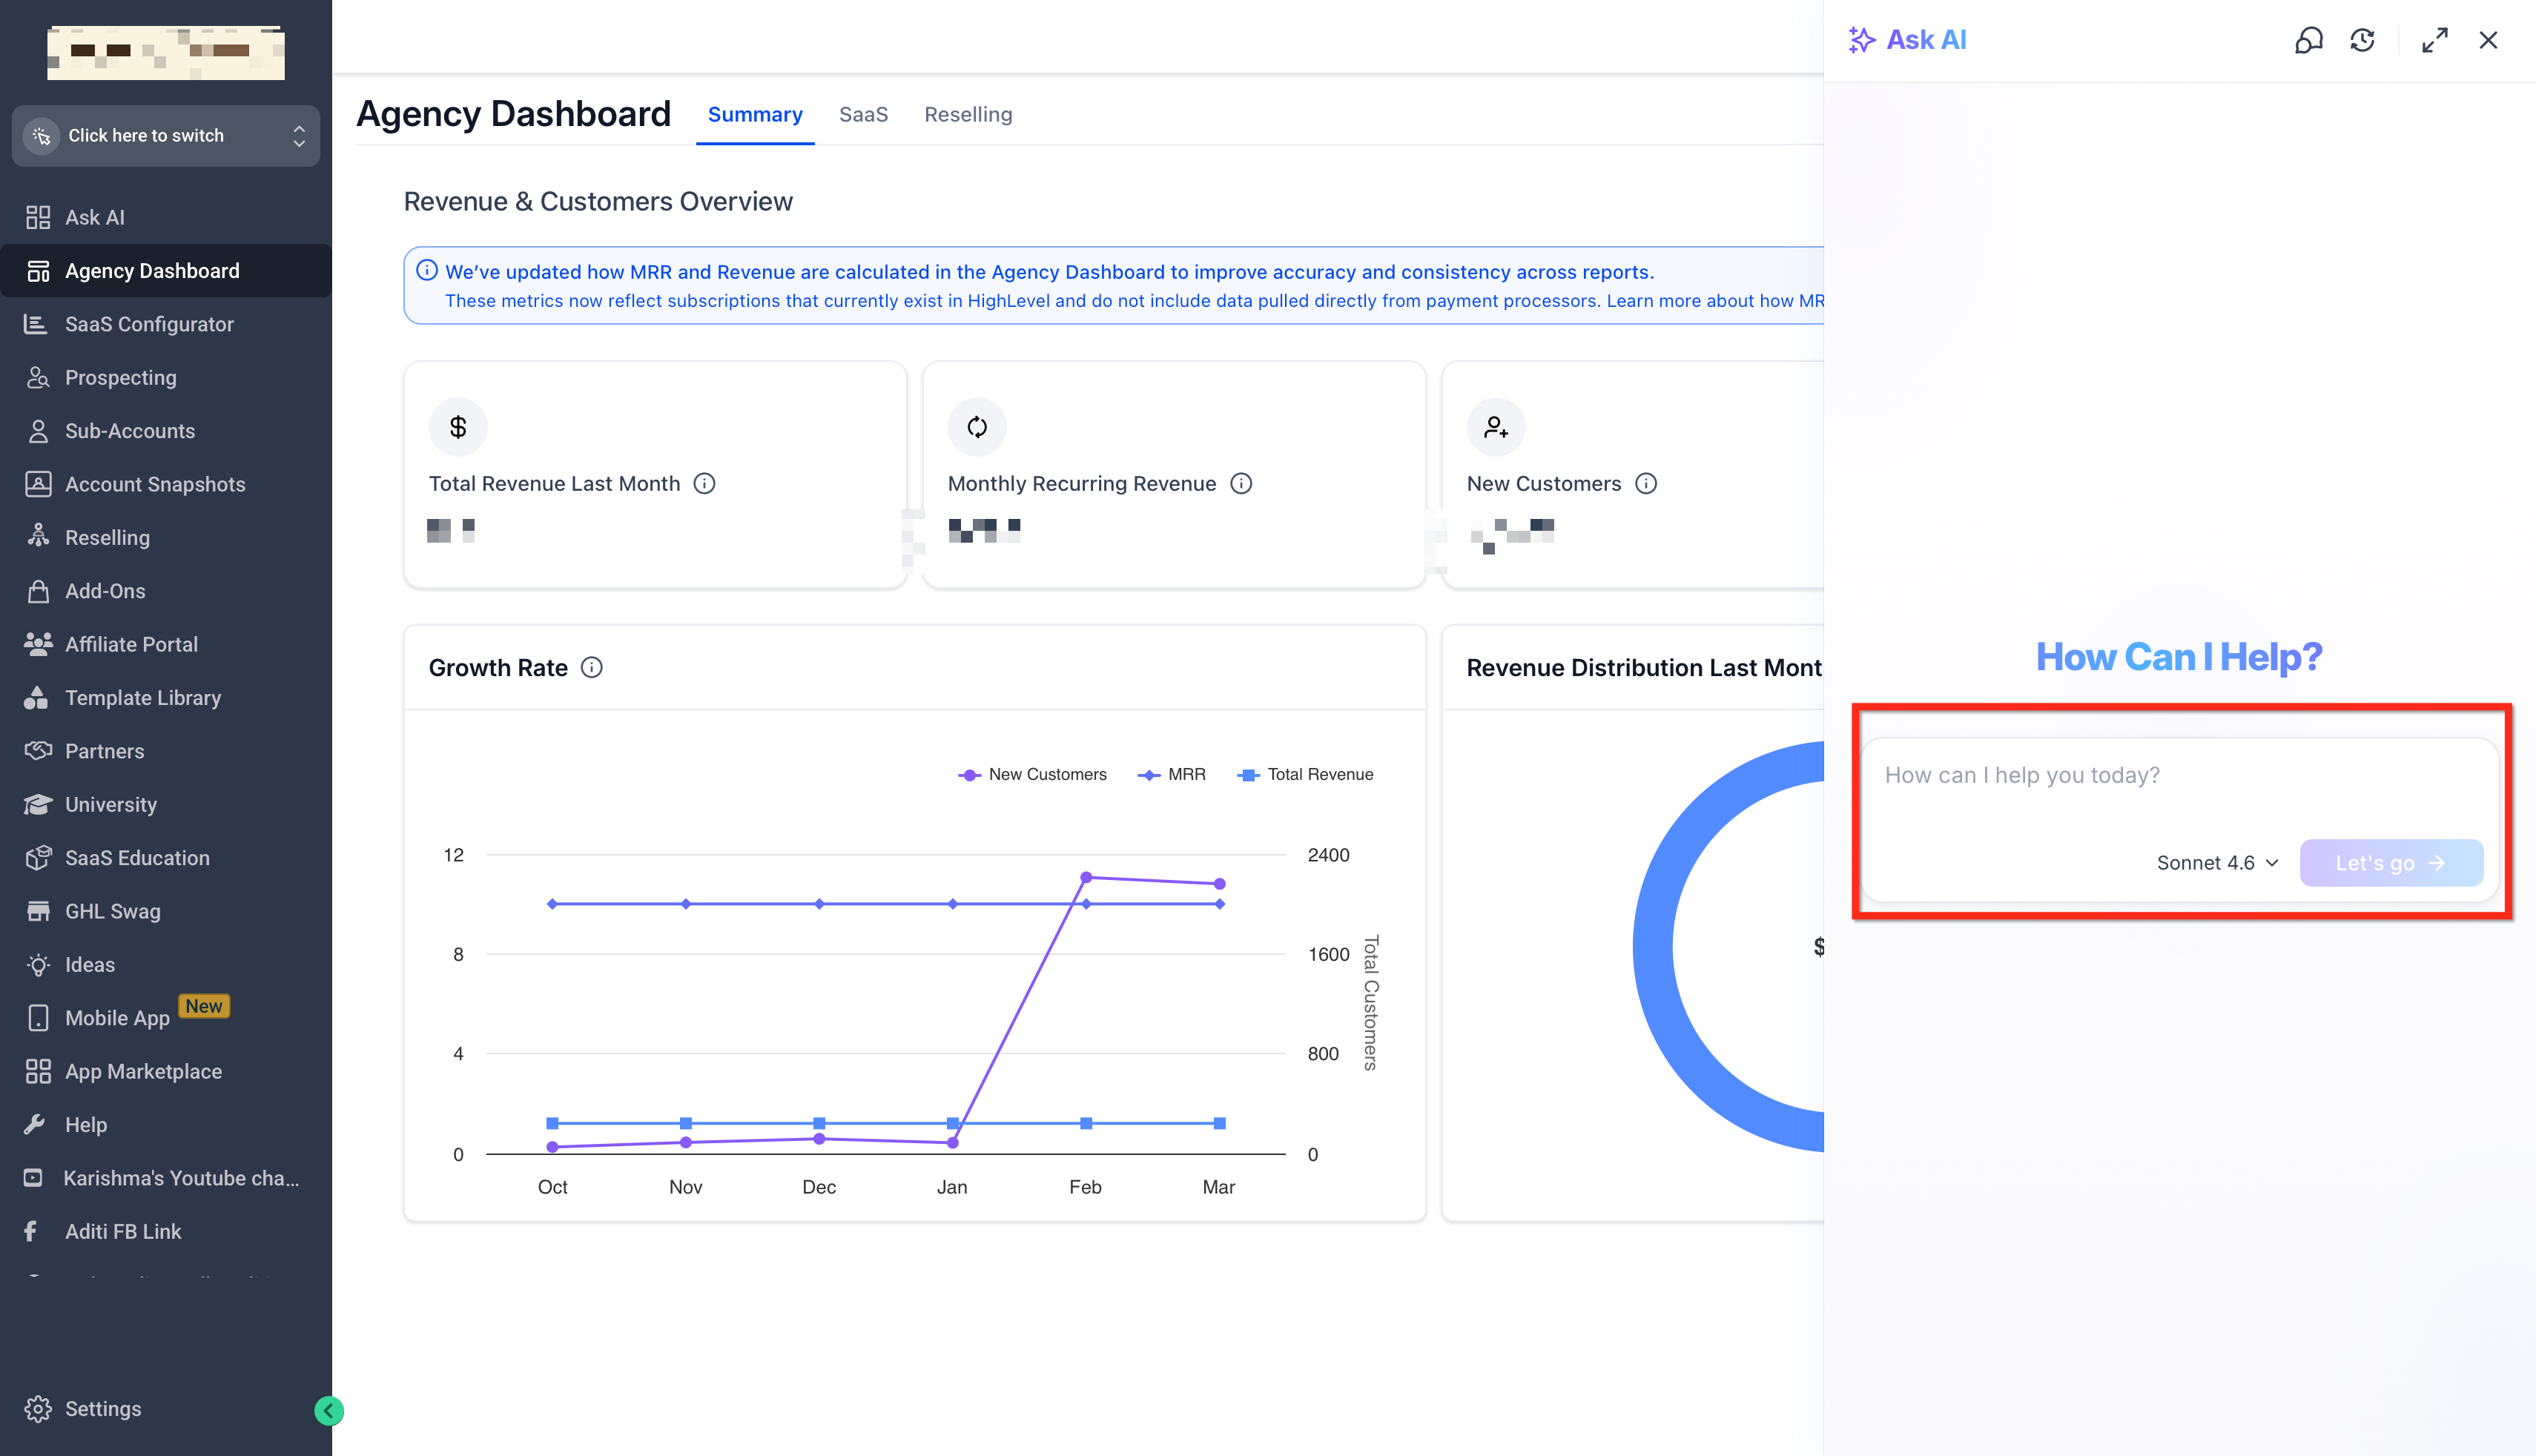This screenshot has height=1456, width=2536.
Task: Click info icon next to New Customers
Action: pyautogui.click(x=1646, y=484)
